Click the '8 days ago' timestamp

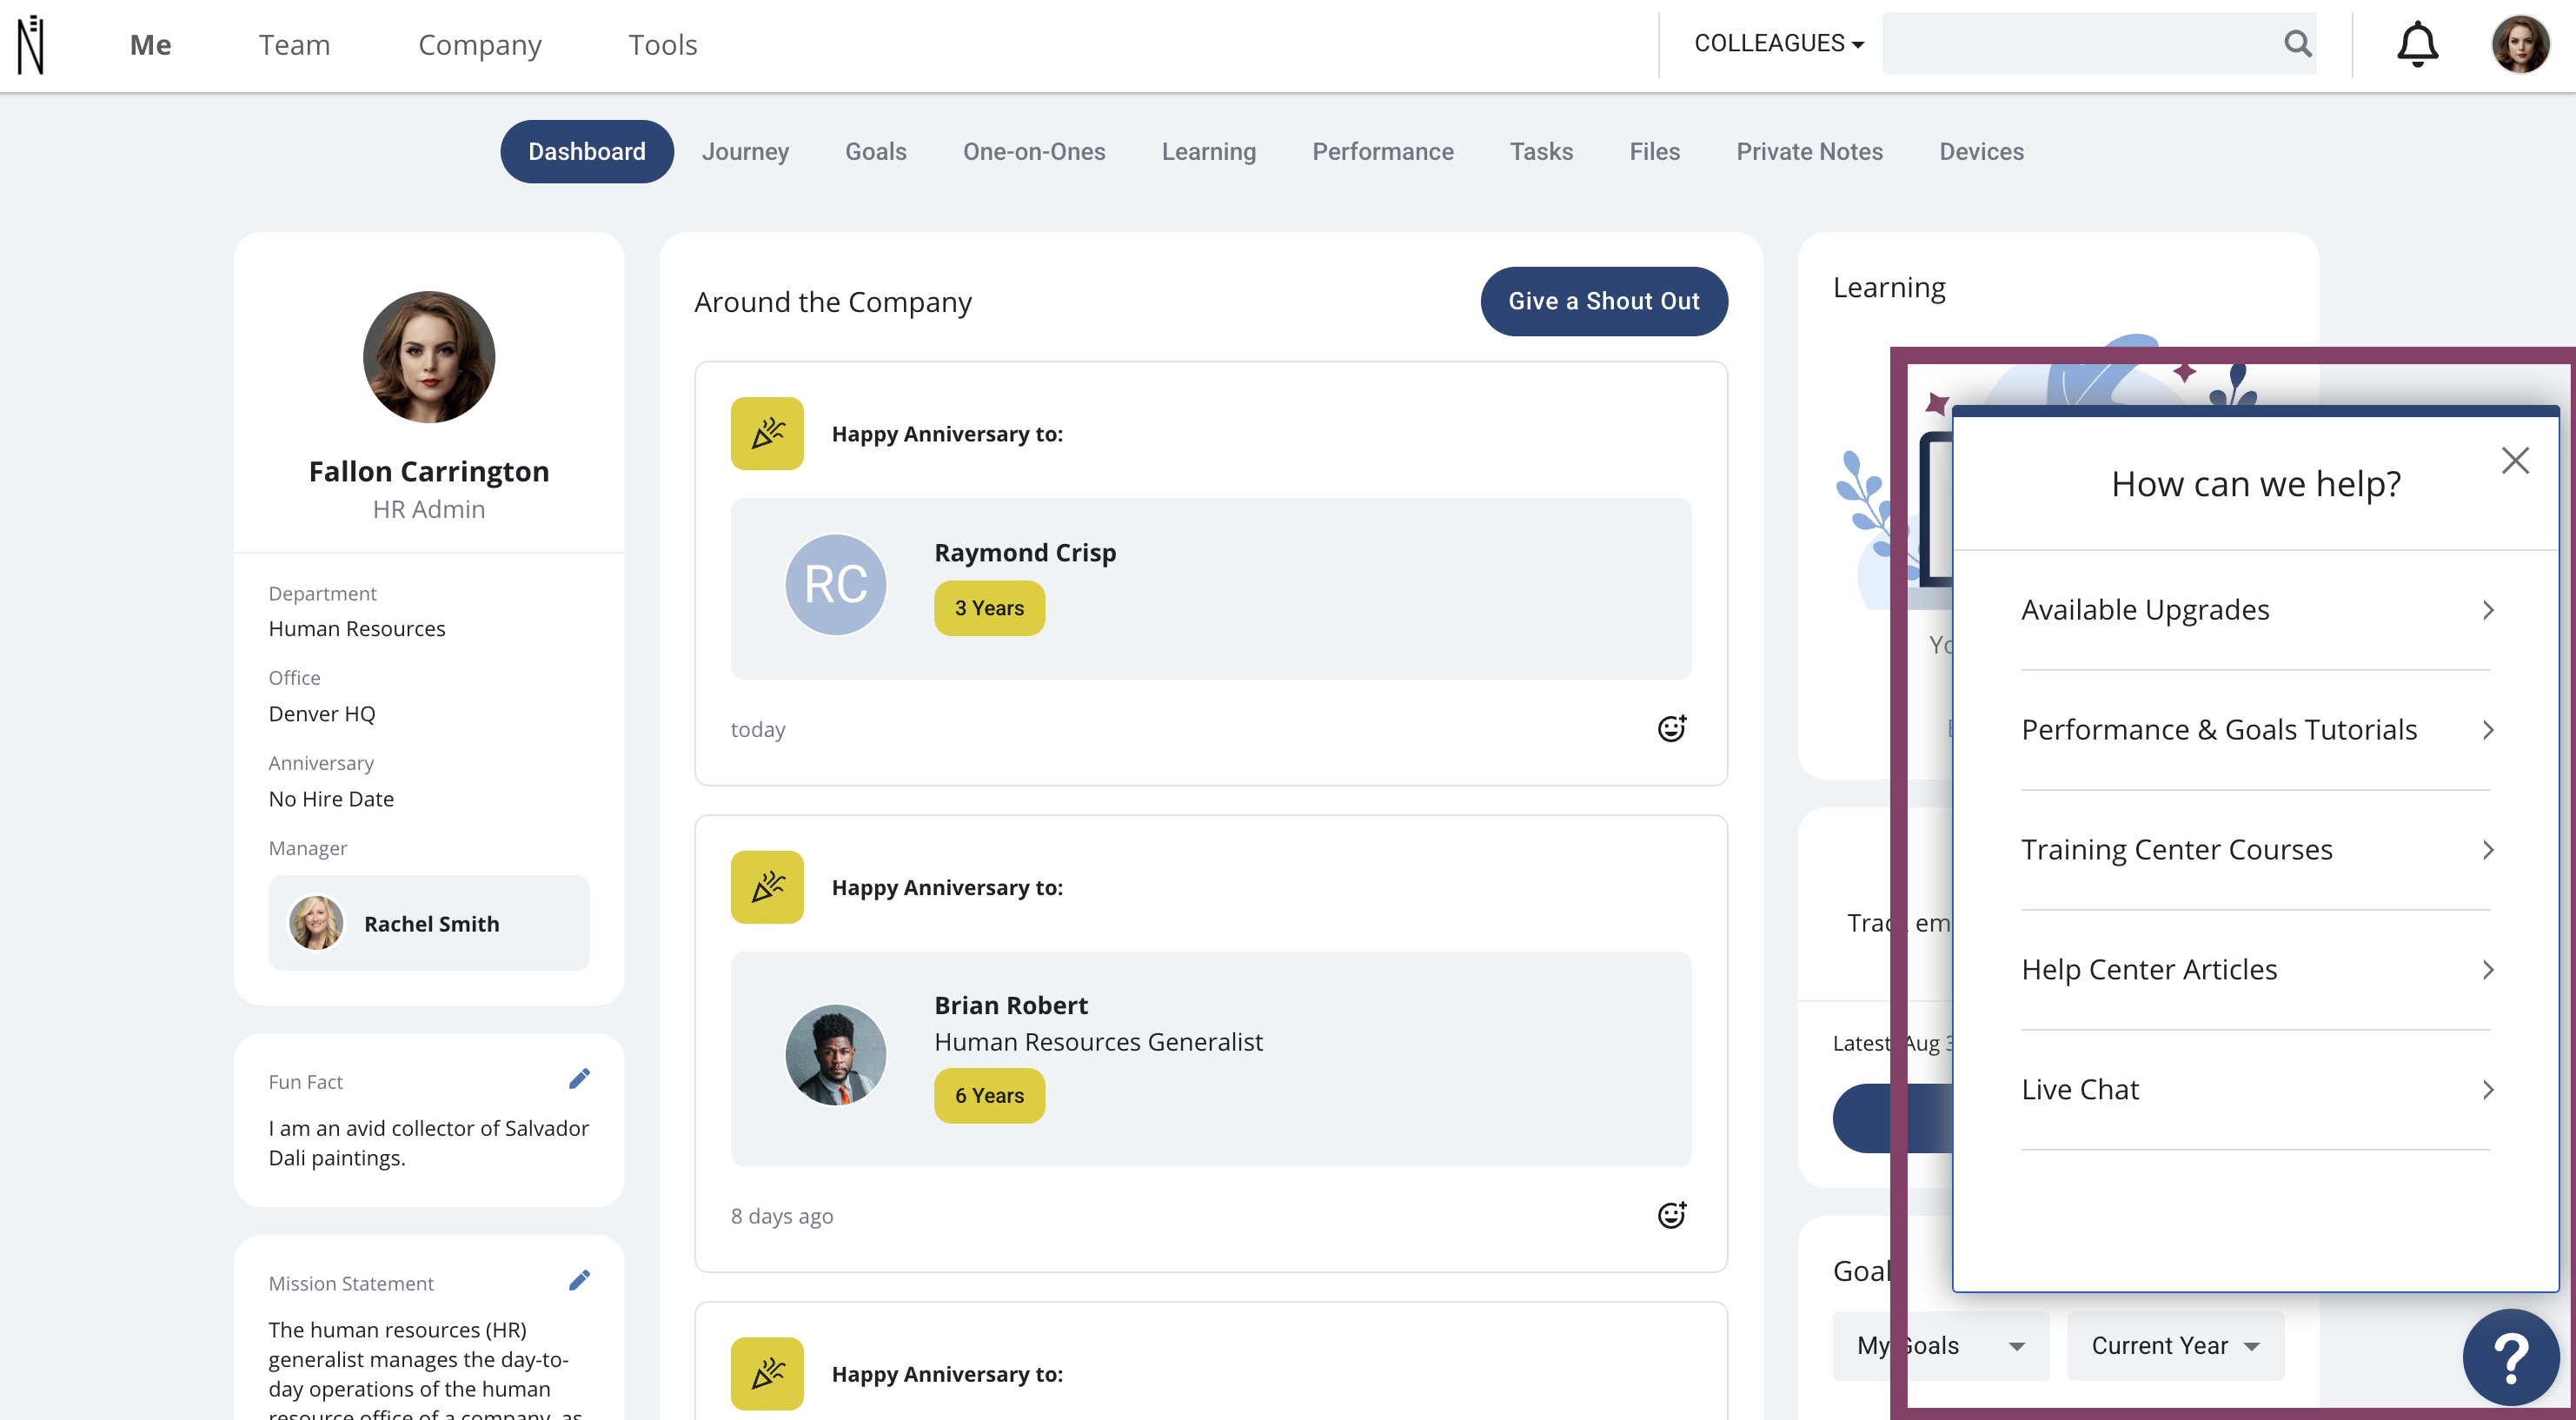[x=782, y=1215]
